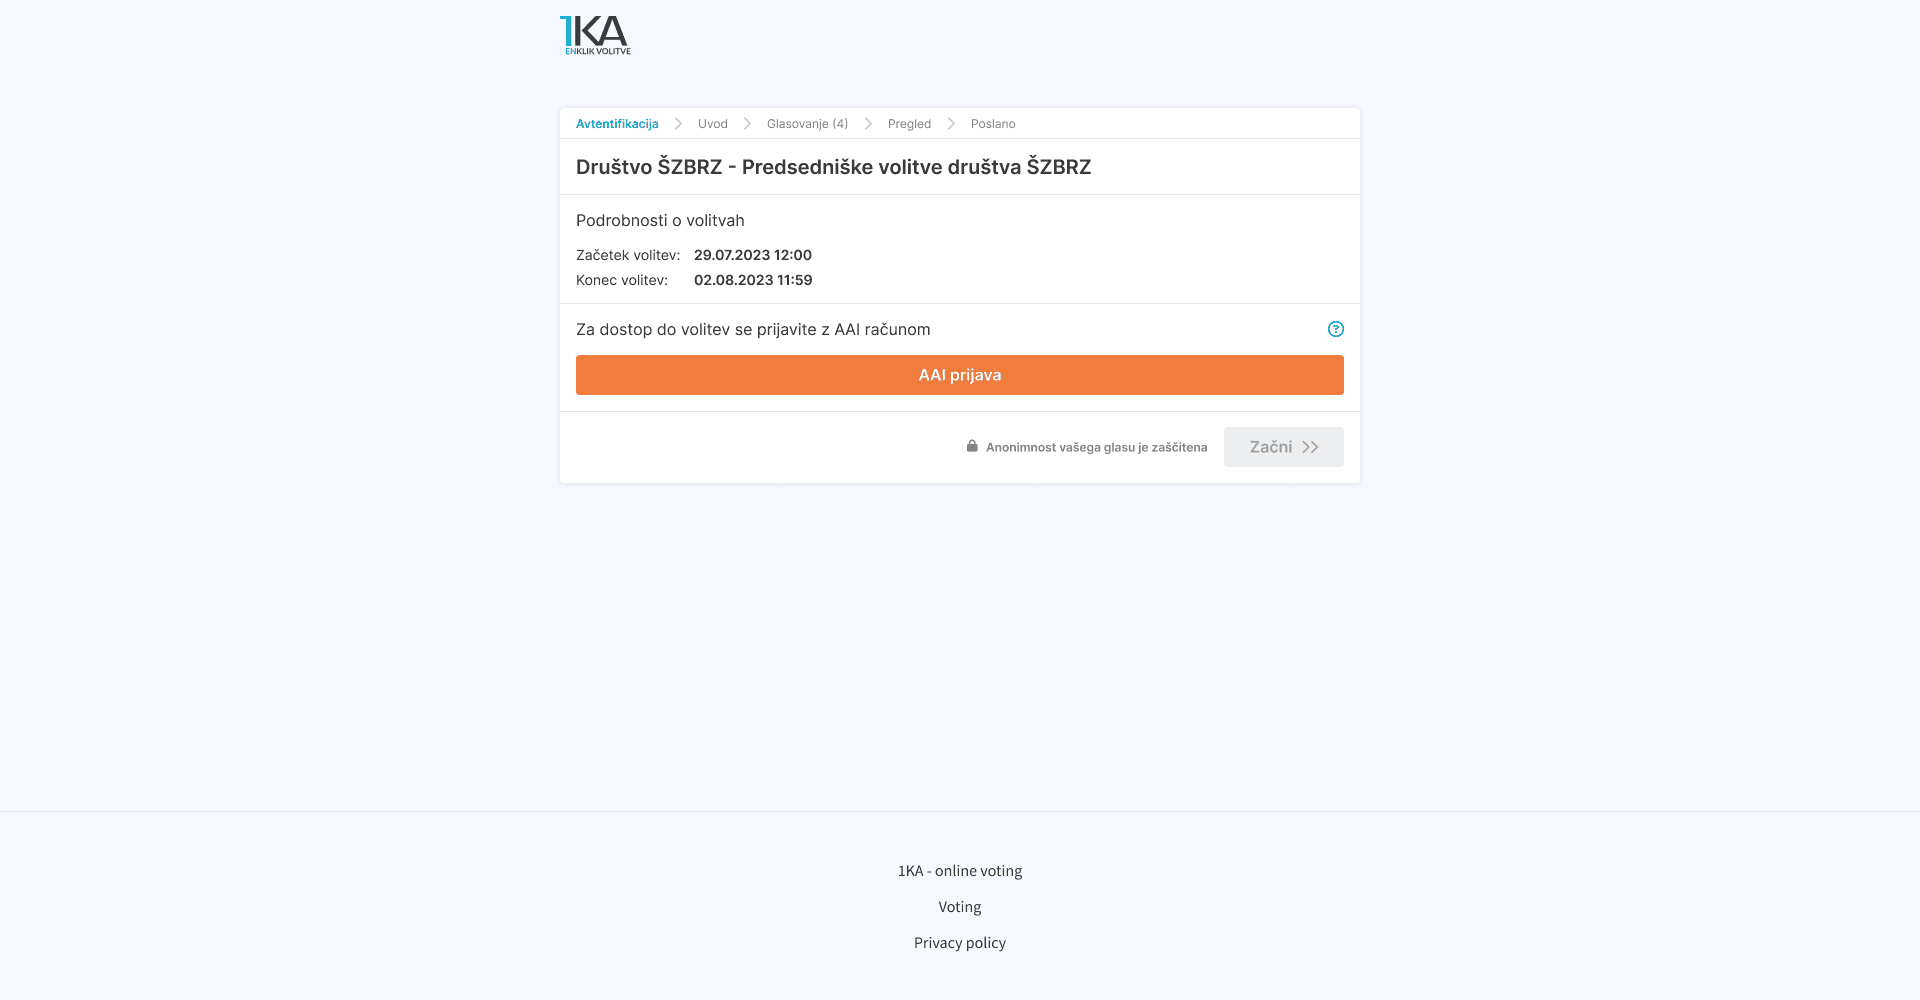The image size is (1920, 1000).
Task: Open the 1KA - online voting link
Action: click(x=959, y=870)
